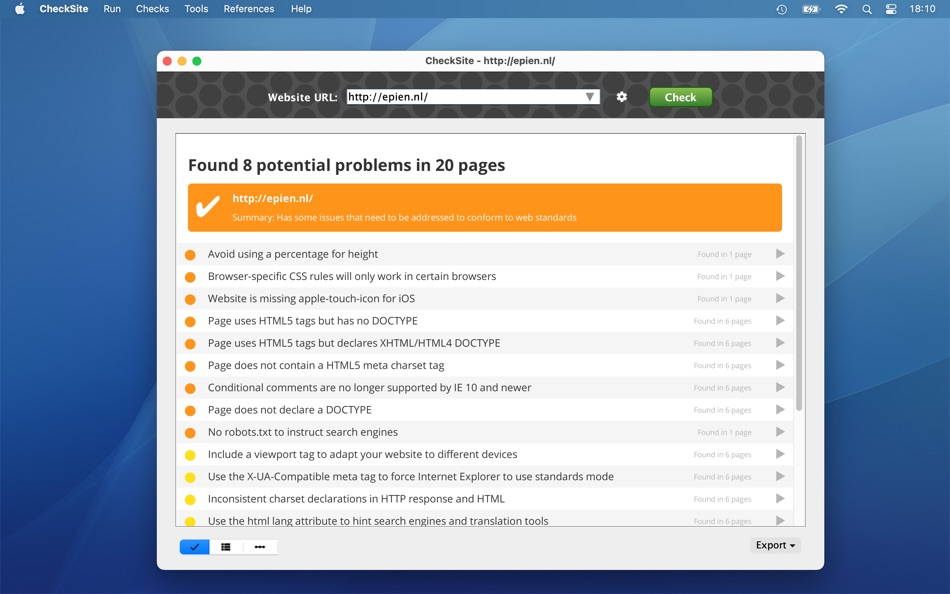Click yellow dot for viewport tag issue
Screen dimensions: 950x594
[190, 455]
